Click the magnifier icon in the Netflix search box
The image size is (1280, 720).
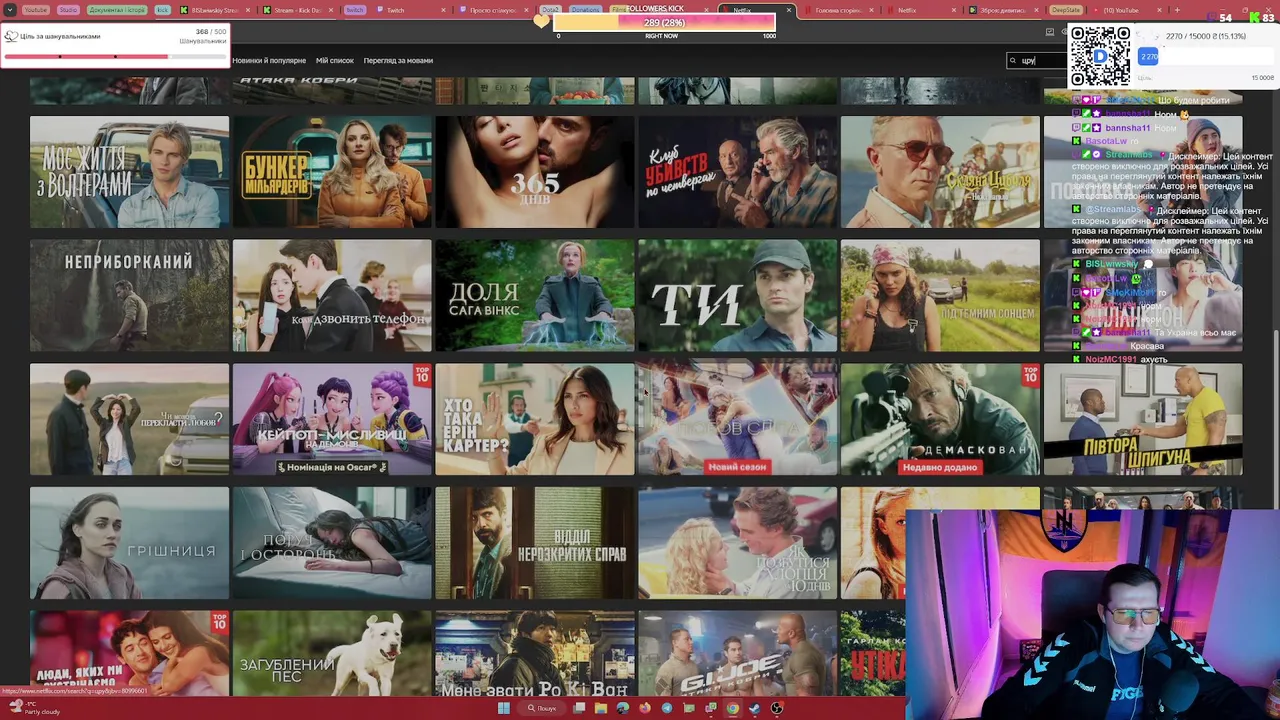click(x=1013, y=60)
